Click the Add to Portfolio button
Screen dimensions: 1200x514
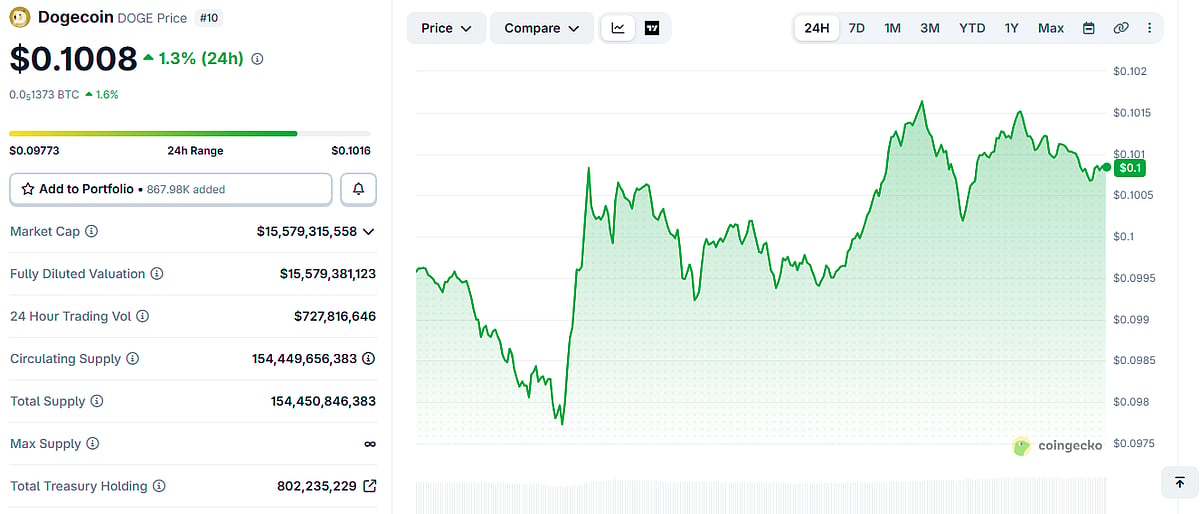[171, 189]
